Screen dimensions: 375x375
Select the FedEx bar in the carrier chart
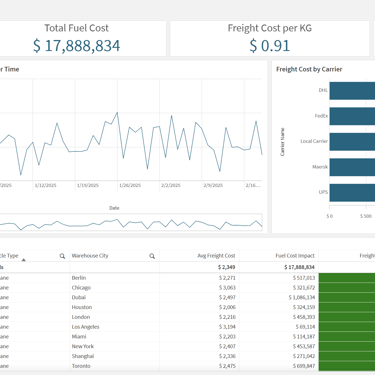click(352, 116)
